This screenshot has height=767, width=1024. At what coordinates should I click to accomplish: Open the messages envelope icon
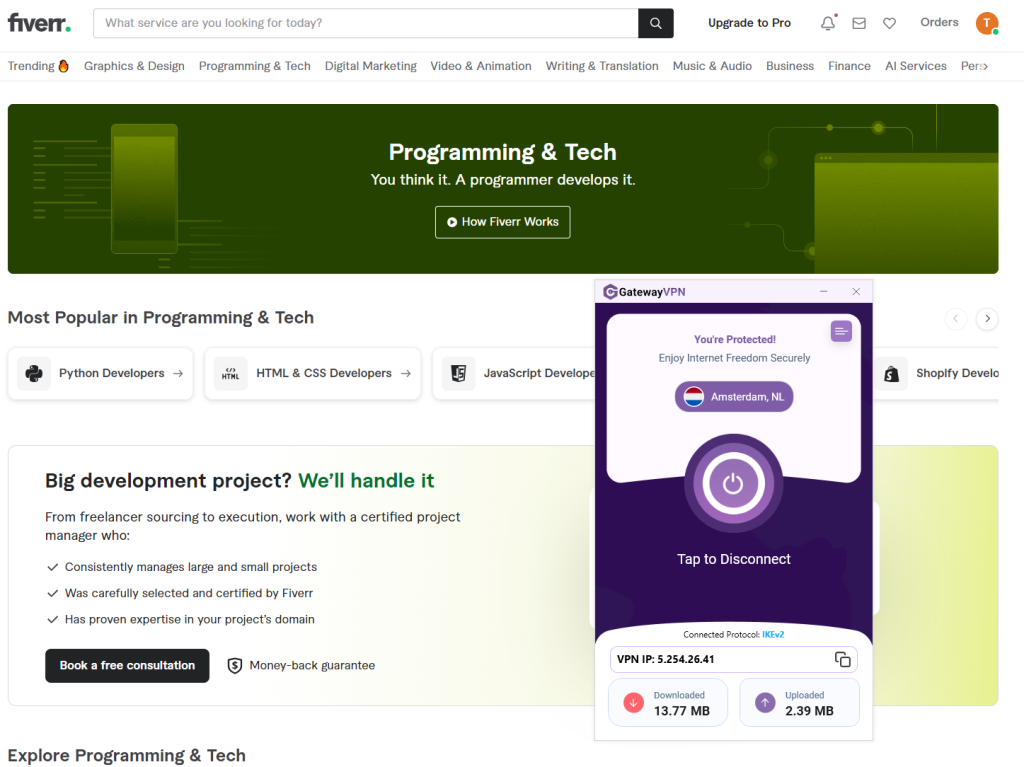point(859,24)
